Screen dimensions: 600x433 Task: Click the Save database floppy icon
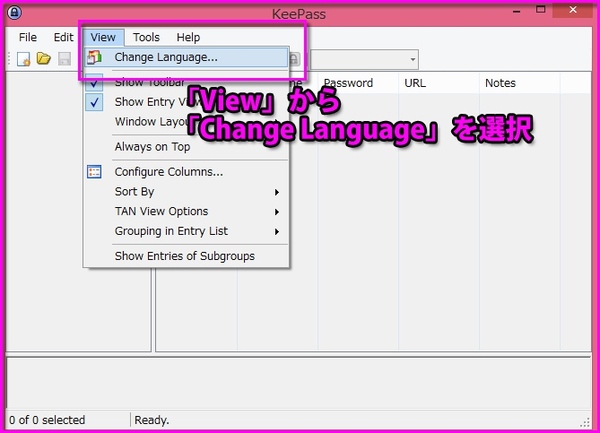(x=64, y=59)
